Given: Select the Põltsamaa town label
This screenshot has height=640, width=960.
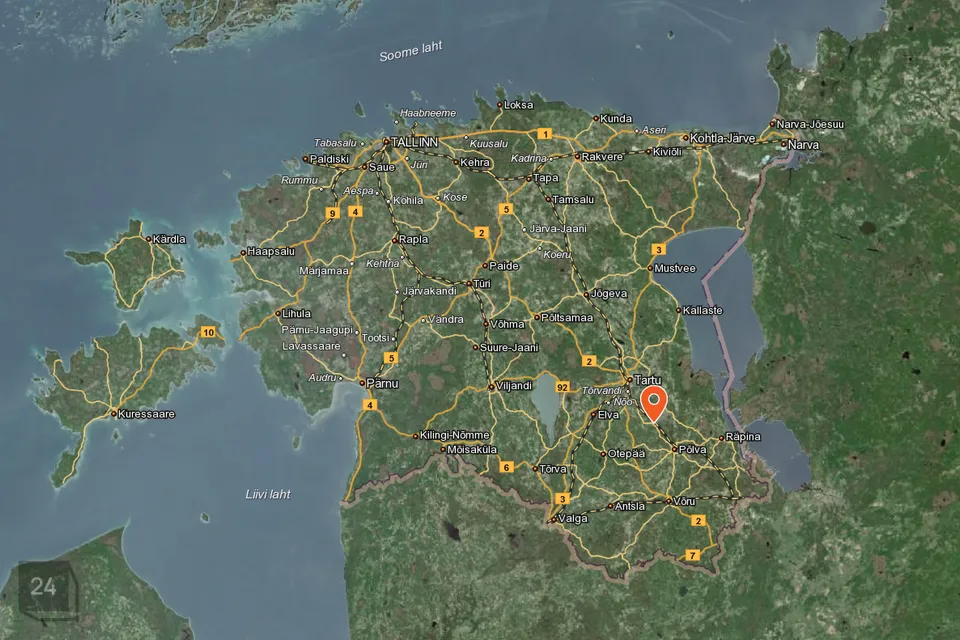Looking at the screenshot, I should pyautogui.click(x=567, y=318).
